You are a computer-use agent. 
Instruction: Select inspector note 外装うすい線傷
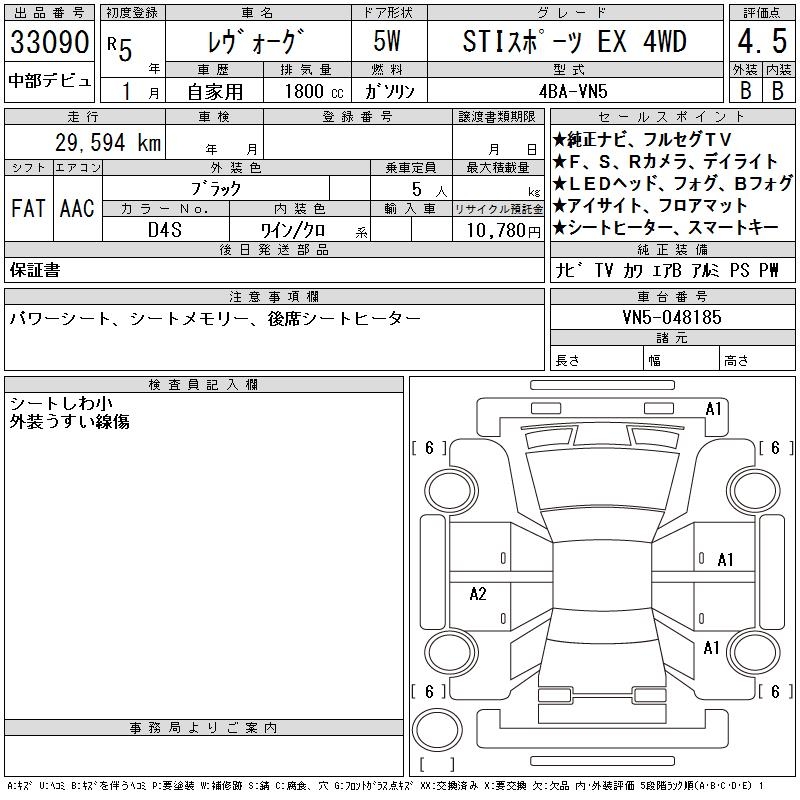tap(69, 421)
